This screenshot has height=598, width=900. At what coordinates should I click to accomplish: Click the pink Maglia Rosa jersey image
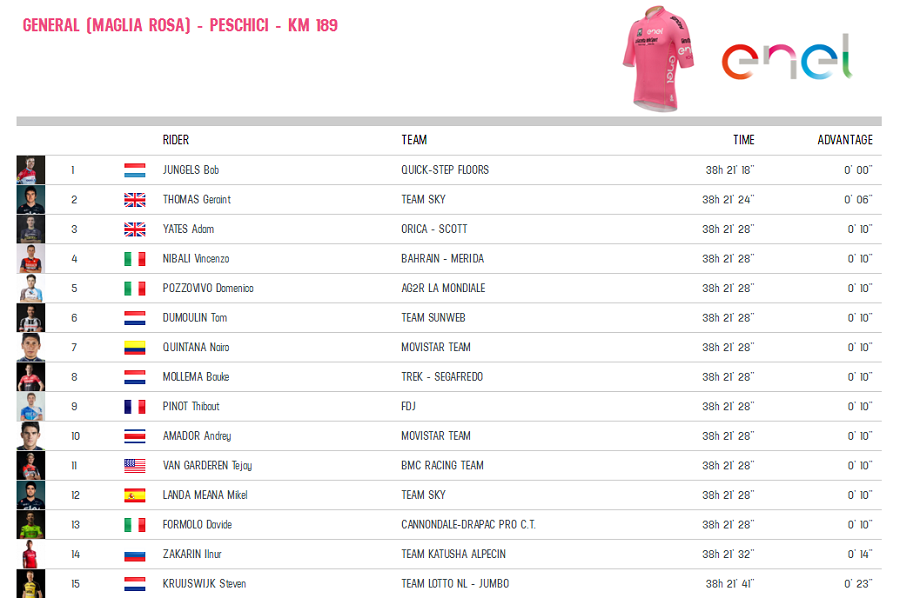point(657,57)
